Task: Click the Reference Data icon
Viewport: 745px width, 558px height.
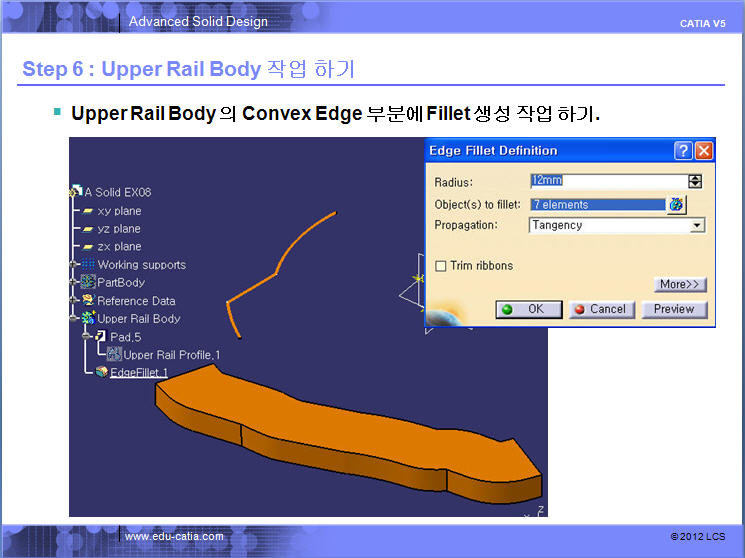Action: coord(88,301)
